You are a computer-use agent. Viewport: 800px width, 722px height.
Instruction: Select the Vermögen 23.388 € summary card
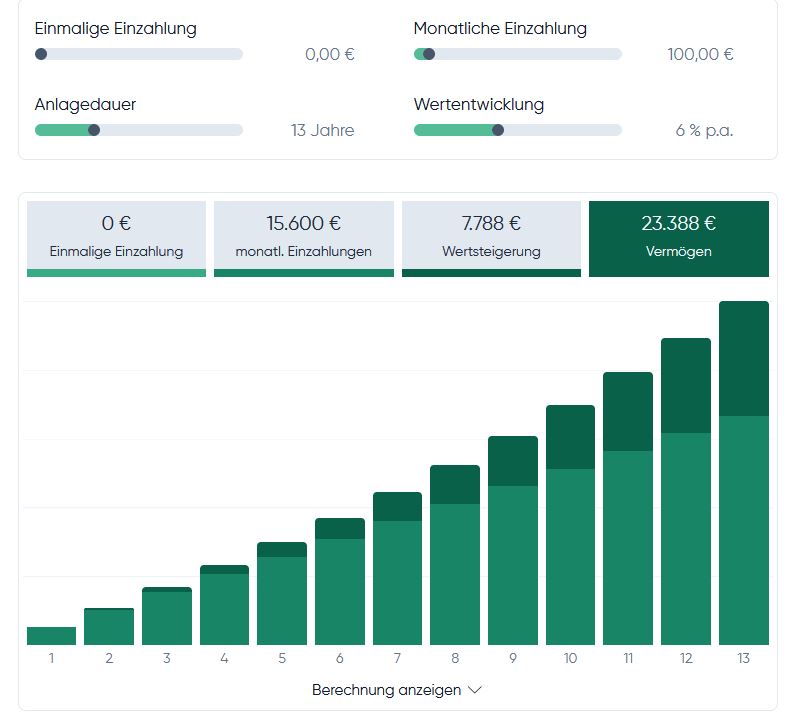(678, 237)
